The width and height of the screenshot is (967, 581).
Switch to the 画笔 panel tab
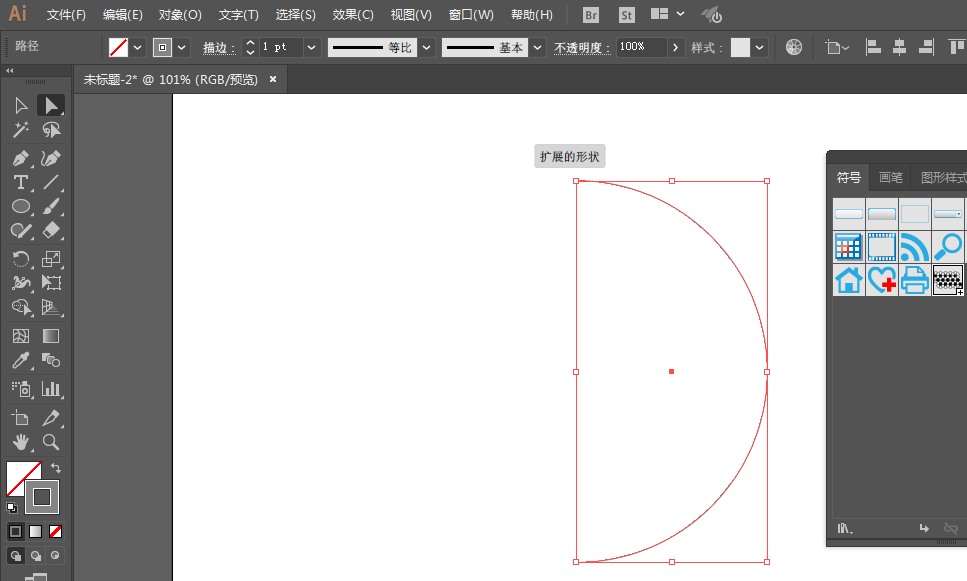[889, 177]
